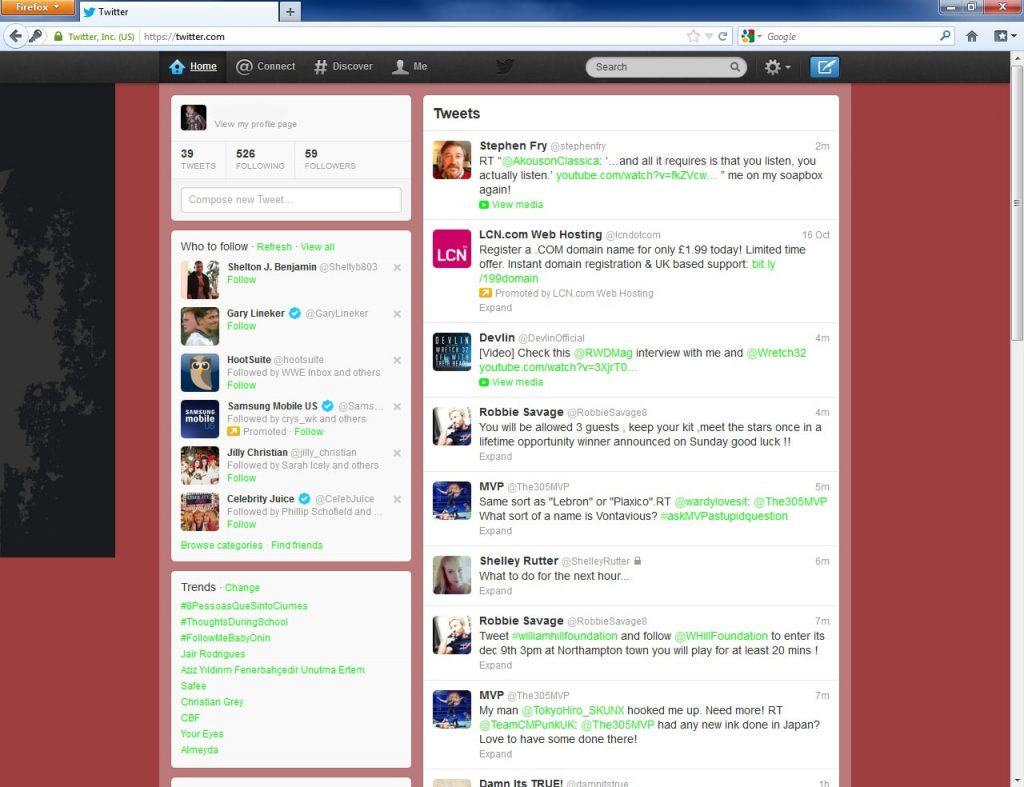Follow Gary Lineker
The image size is (1024, 787).
(x=241, y=326)
